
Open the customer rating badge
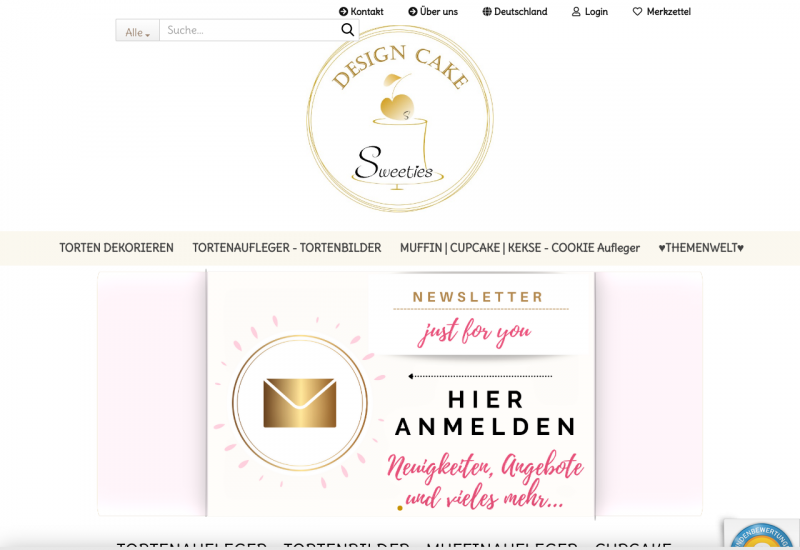pyautogui.click(x=762, y=536)
